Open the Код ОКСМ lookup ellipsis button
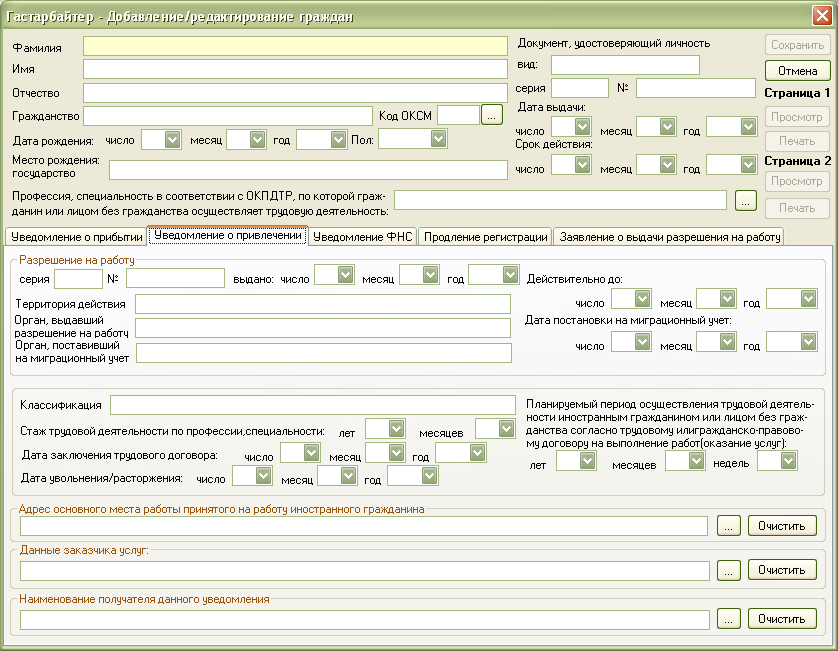The image size is (838, 651). [492, 115]
